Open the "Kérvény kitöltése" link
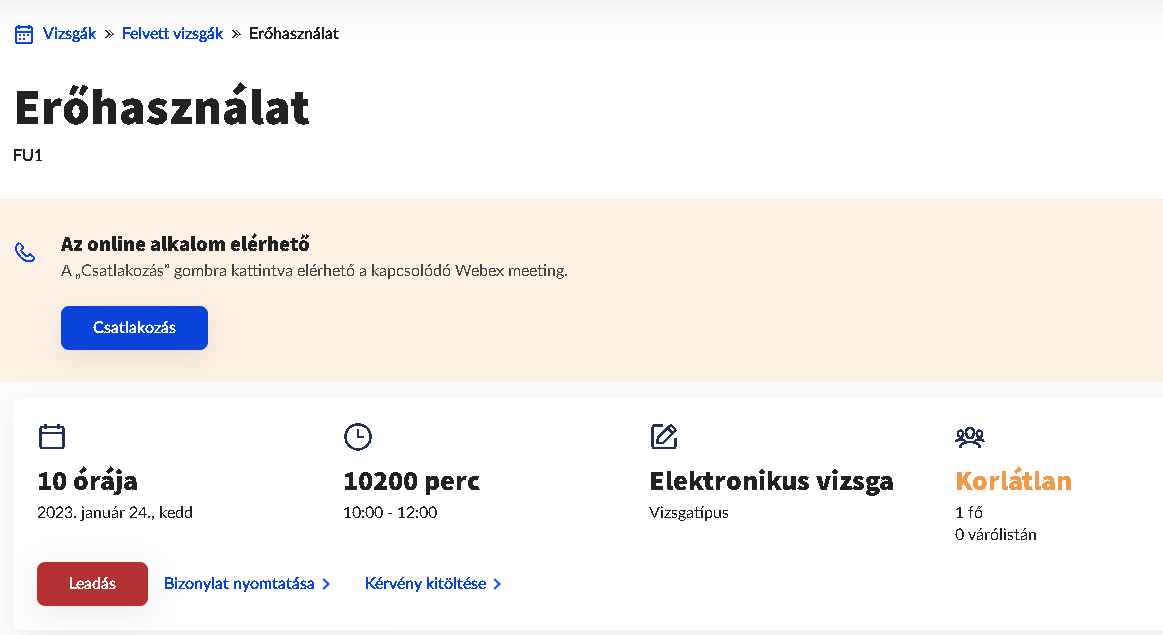 425,584
